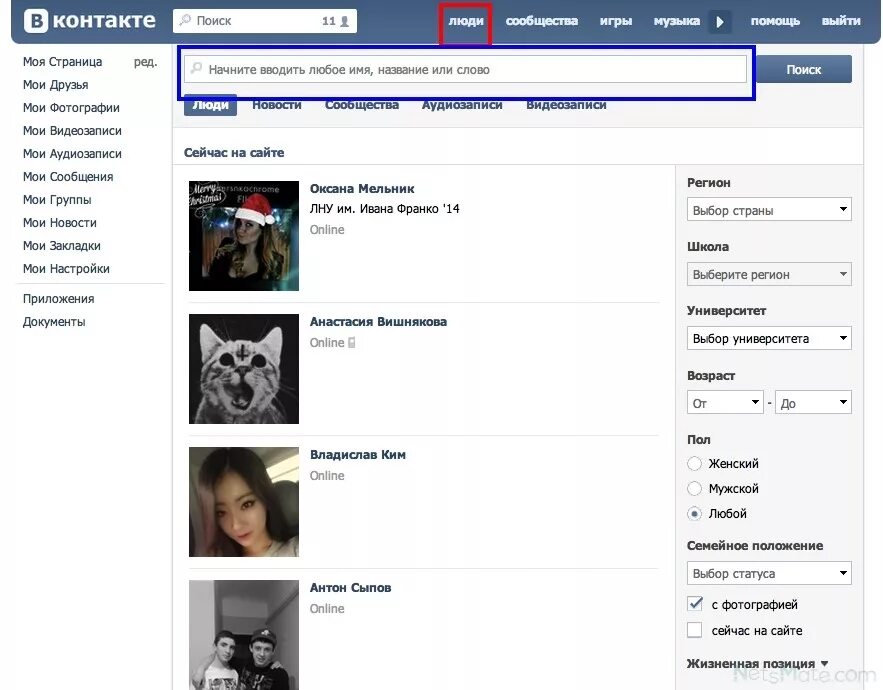Screen dimensions: 883x690
Task: Open the Выбор статуса dropdown
Action: [769, 573]
